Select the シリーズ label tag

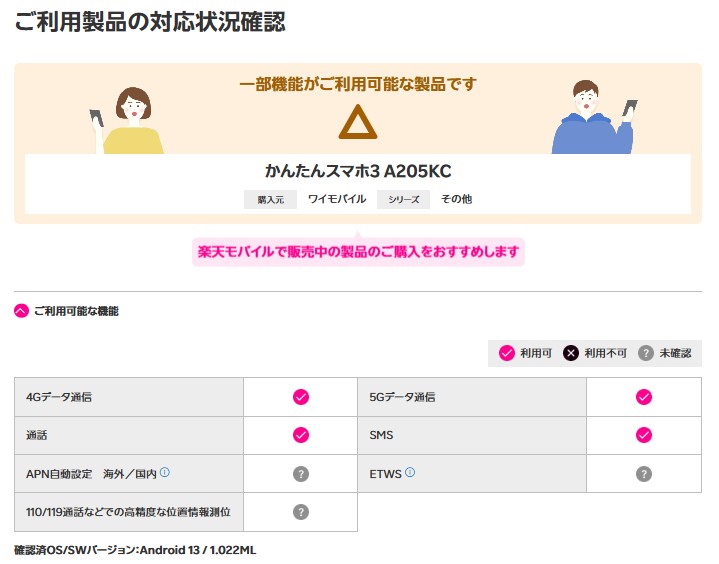[403, 199]
